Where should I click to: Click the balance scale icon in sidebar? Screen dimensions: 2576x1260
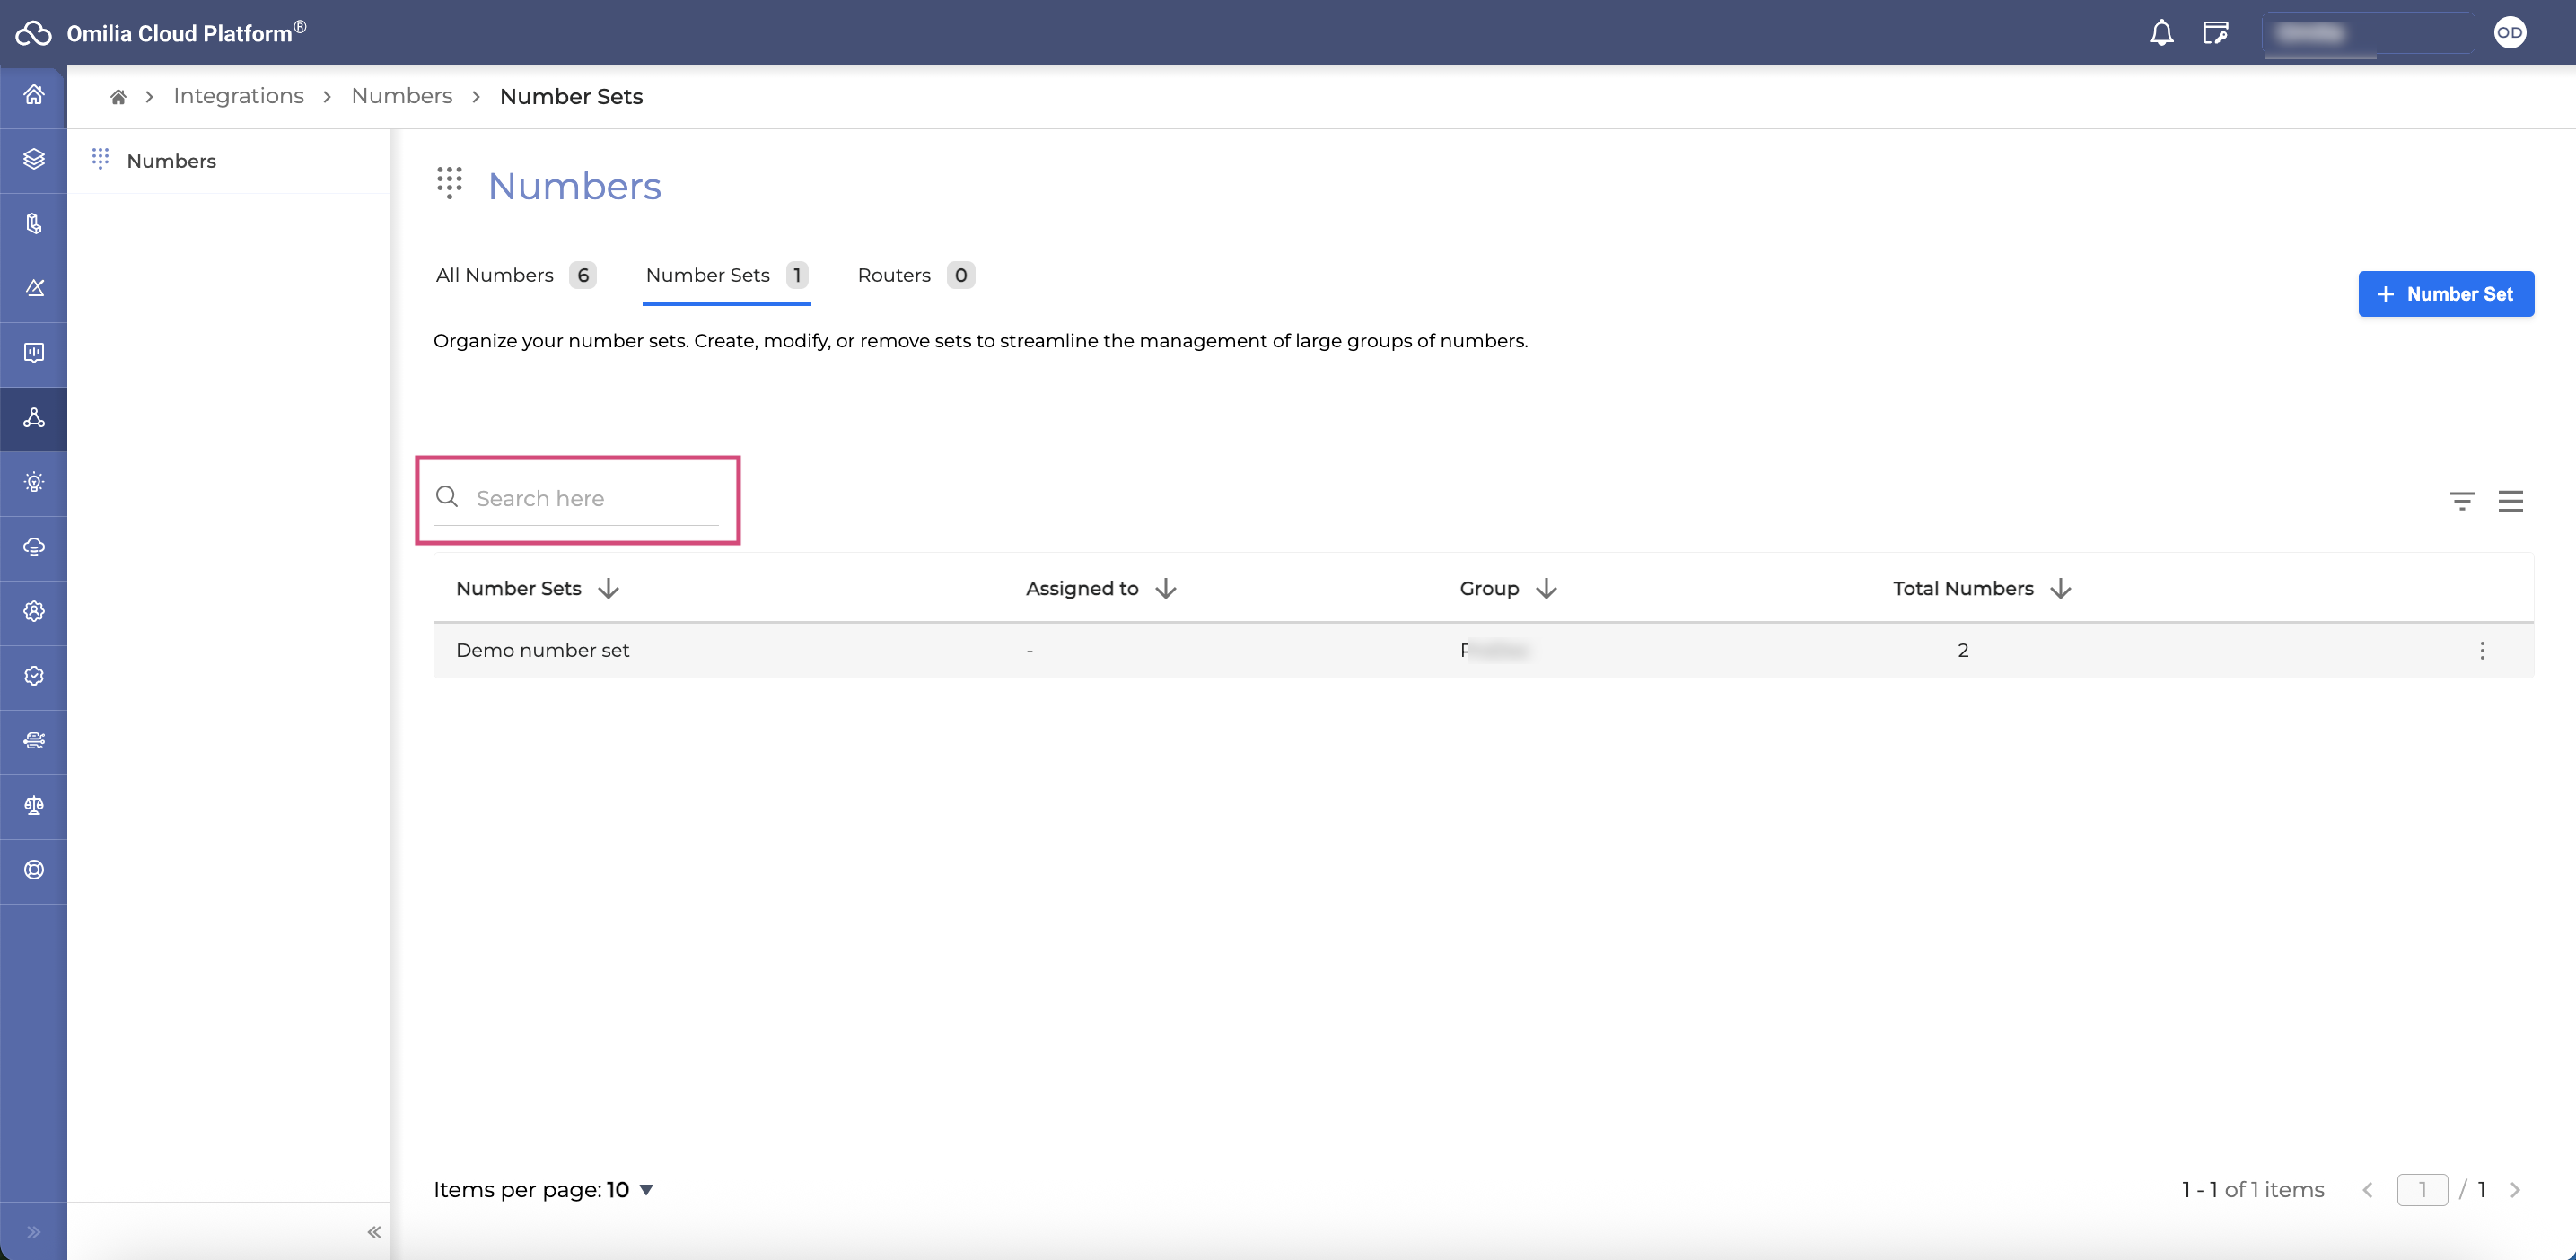34,805
